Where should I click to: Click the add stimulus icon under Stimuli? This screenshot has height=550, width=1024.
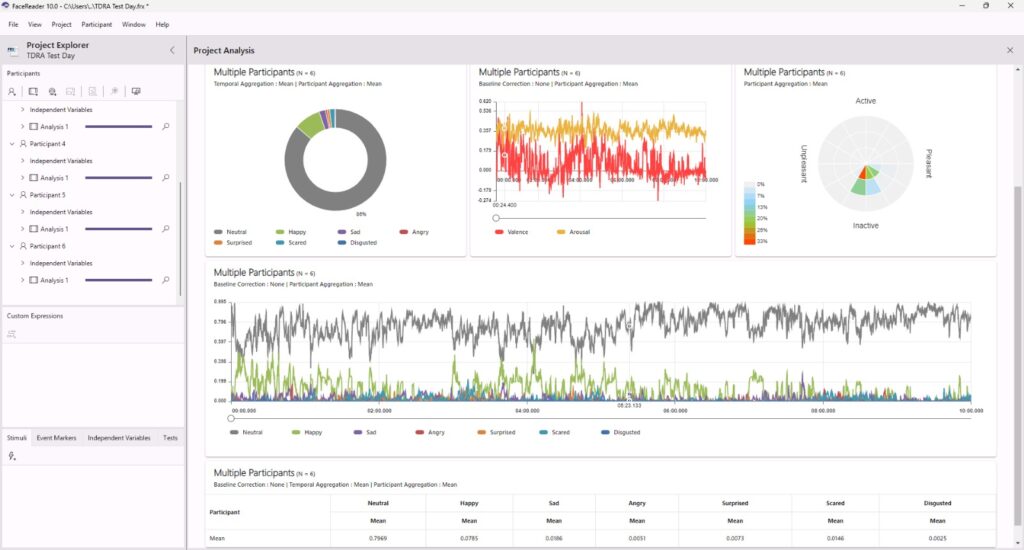(x=12, y=456)
